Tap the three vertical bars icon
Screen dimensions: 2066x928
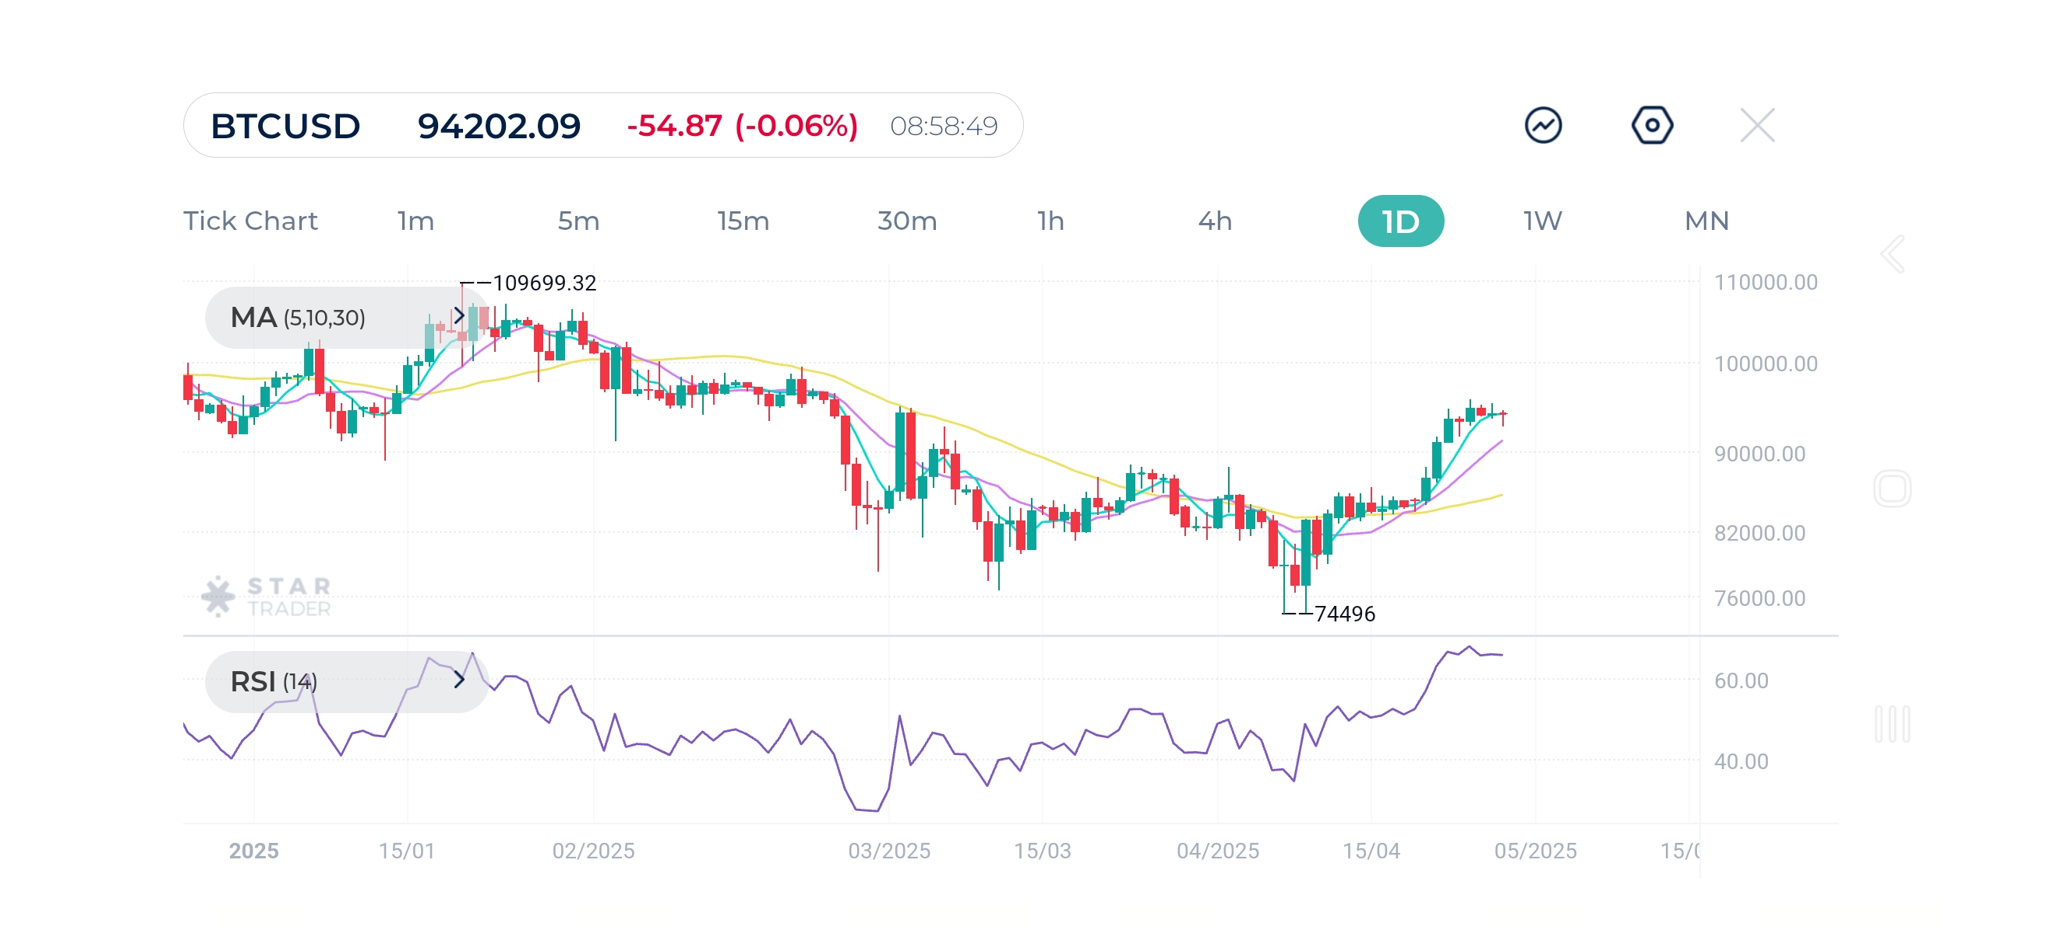point(1891,724)
